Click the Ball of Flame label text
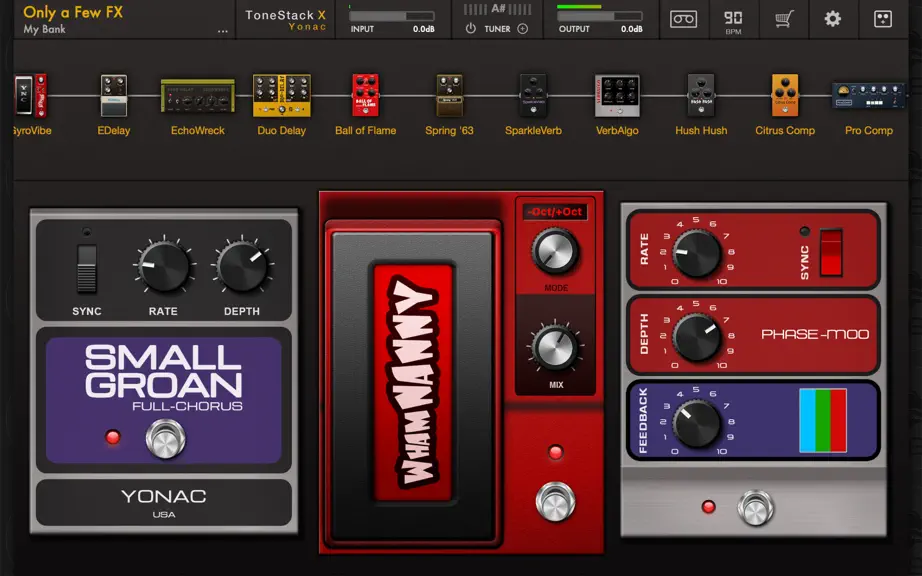The image size is (922, 576). 365,130
